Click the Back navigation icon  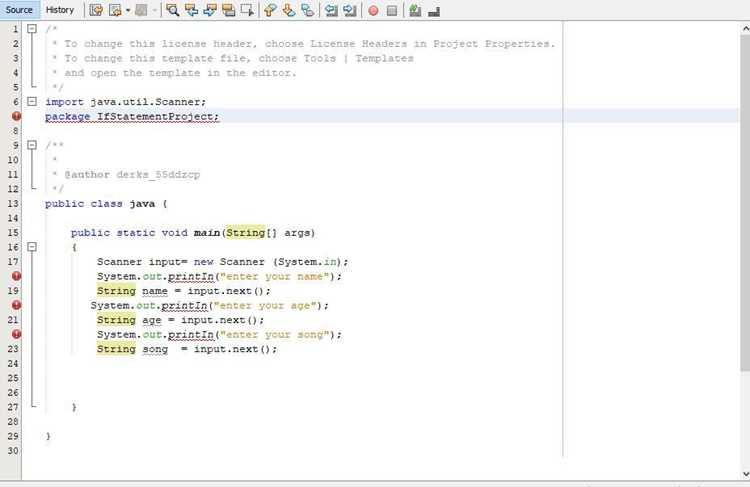click(x=115, y=11)
